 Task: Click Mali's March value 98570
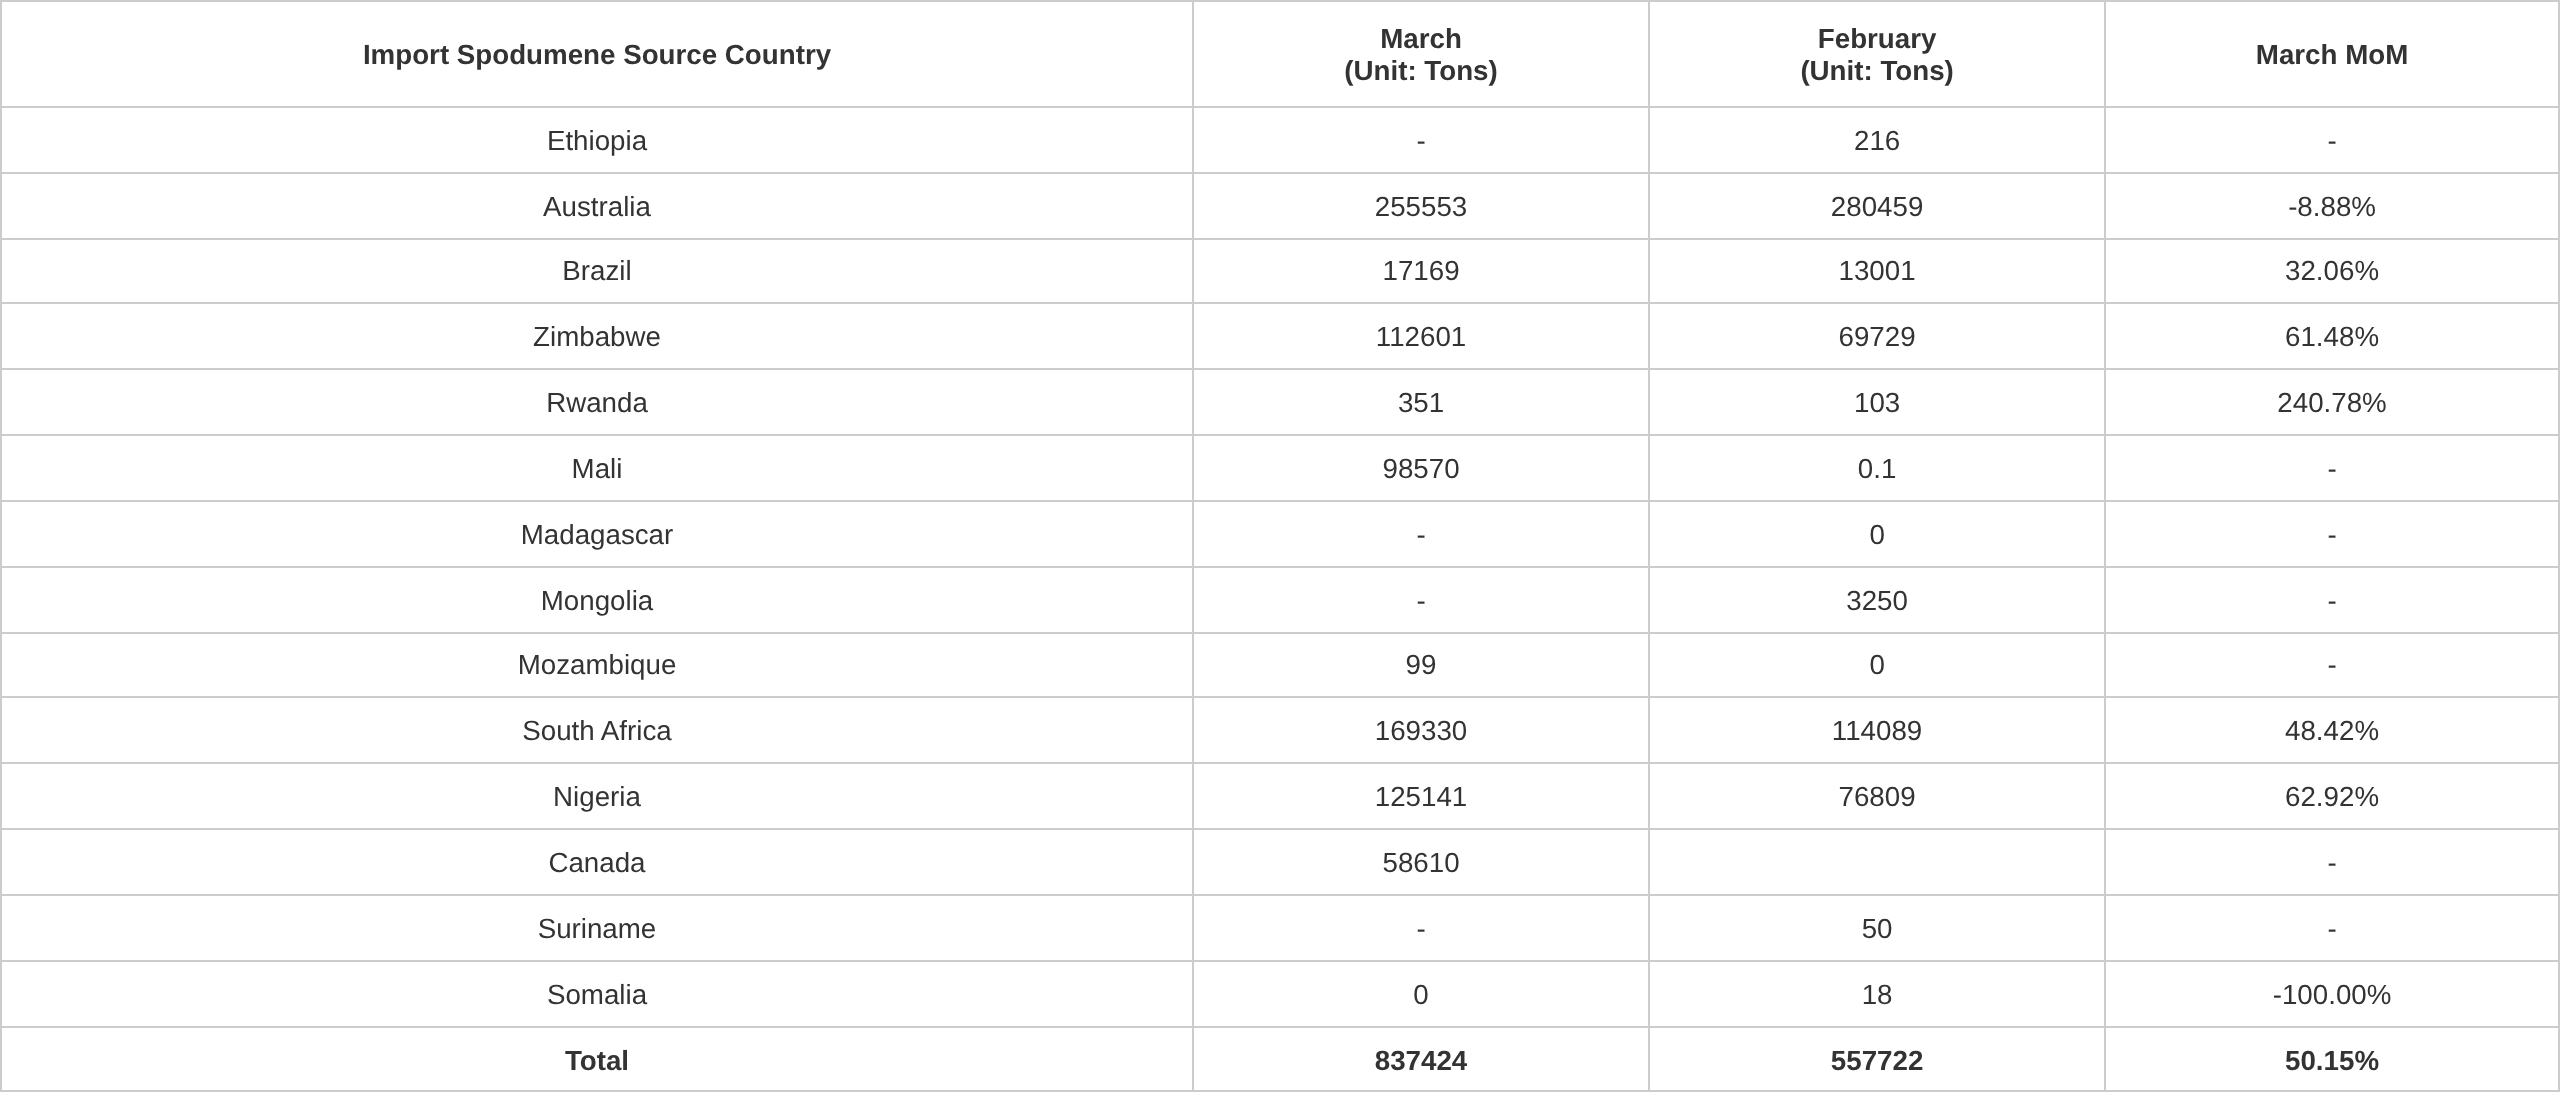coord(1420,469)
